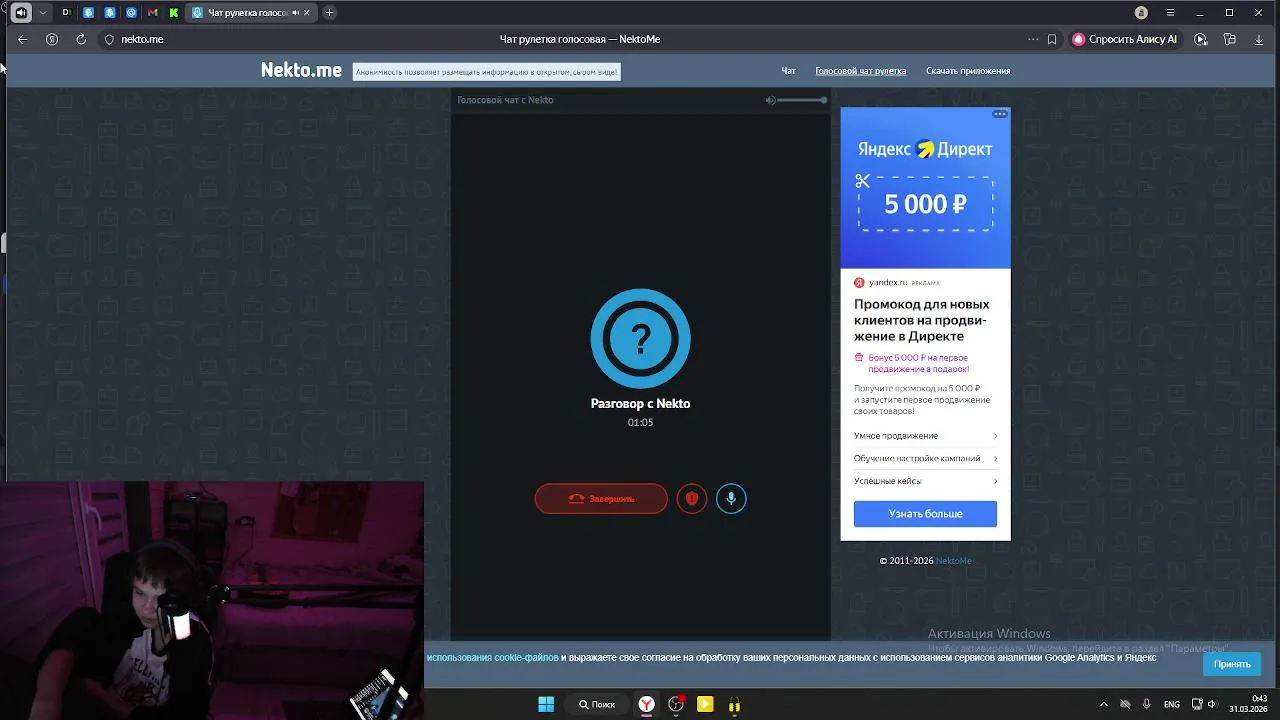Open the browser extensions icon in toolbar
This screenshot has width=1280, height=720.
click(x=1230, y=39)
